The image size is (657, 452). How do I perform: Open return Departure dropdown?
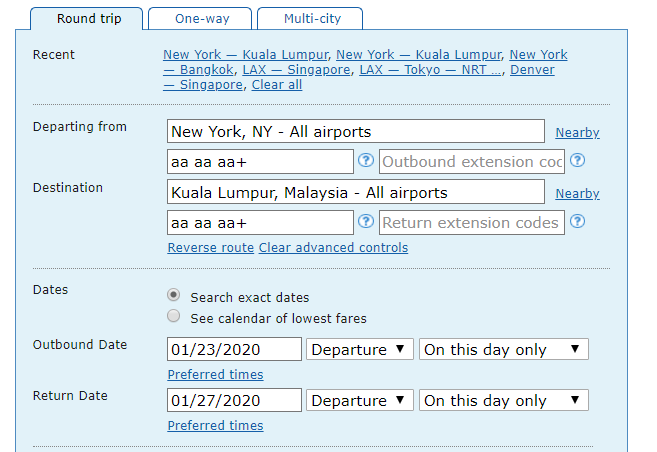point(360,400)
